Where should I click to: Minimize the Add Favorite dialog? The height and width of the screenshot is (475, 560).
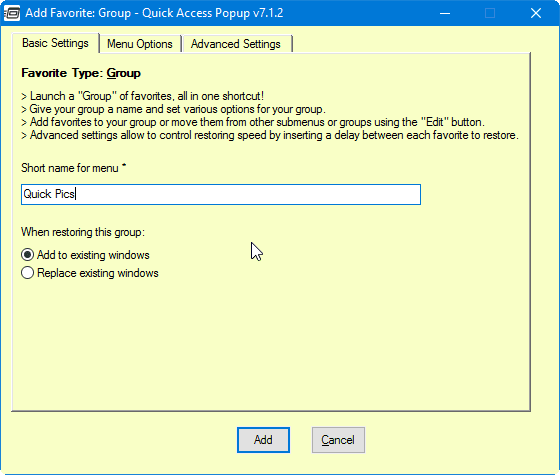tap(445, 14)
